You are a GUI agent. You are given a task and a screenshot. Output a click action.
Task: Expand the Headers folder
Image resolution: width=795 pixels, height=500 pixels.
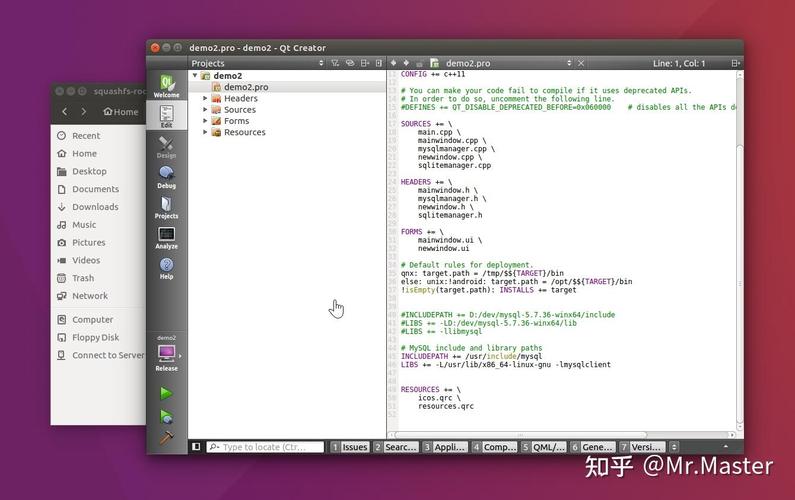(x=205, y=98)
